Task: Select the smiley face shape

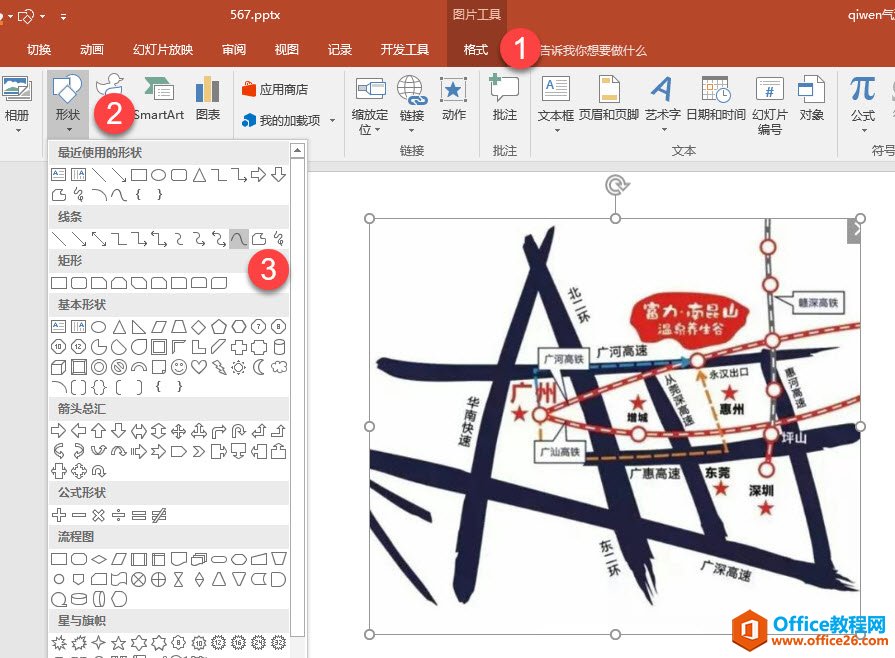Action: [179, 367]
